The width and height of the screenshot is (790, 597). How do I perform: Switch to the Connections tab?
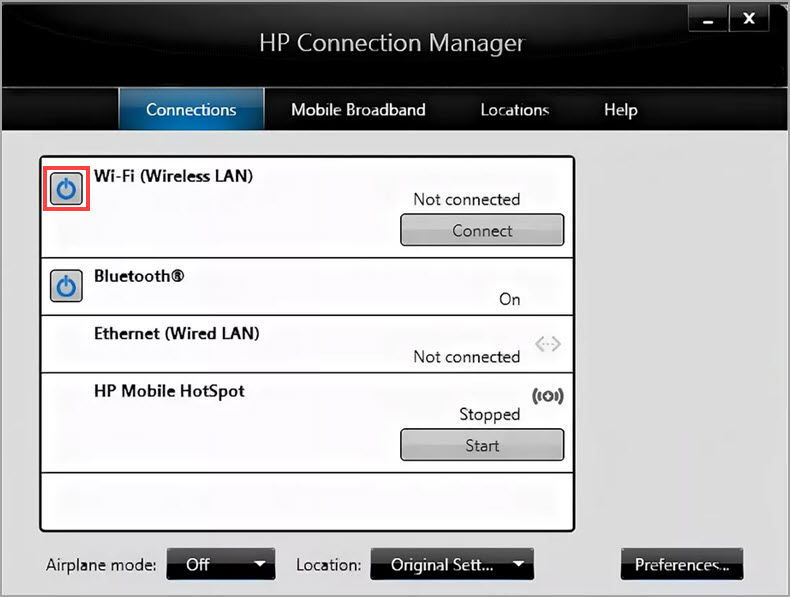tap(191, 109)
